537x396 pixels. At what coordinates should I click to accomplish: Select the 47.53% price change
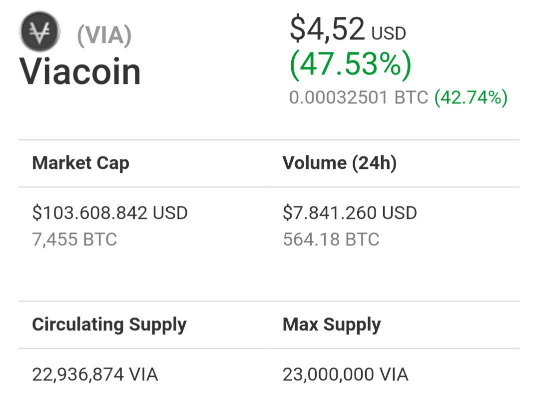(x=350, y=65)
